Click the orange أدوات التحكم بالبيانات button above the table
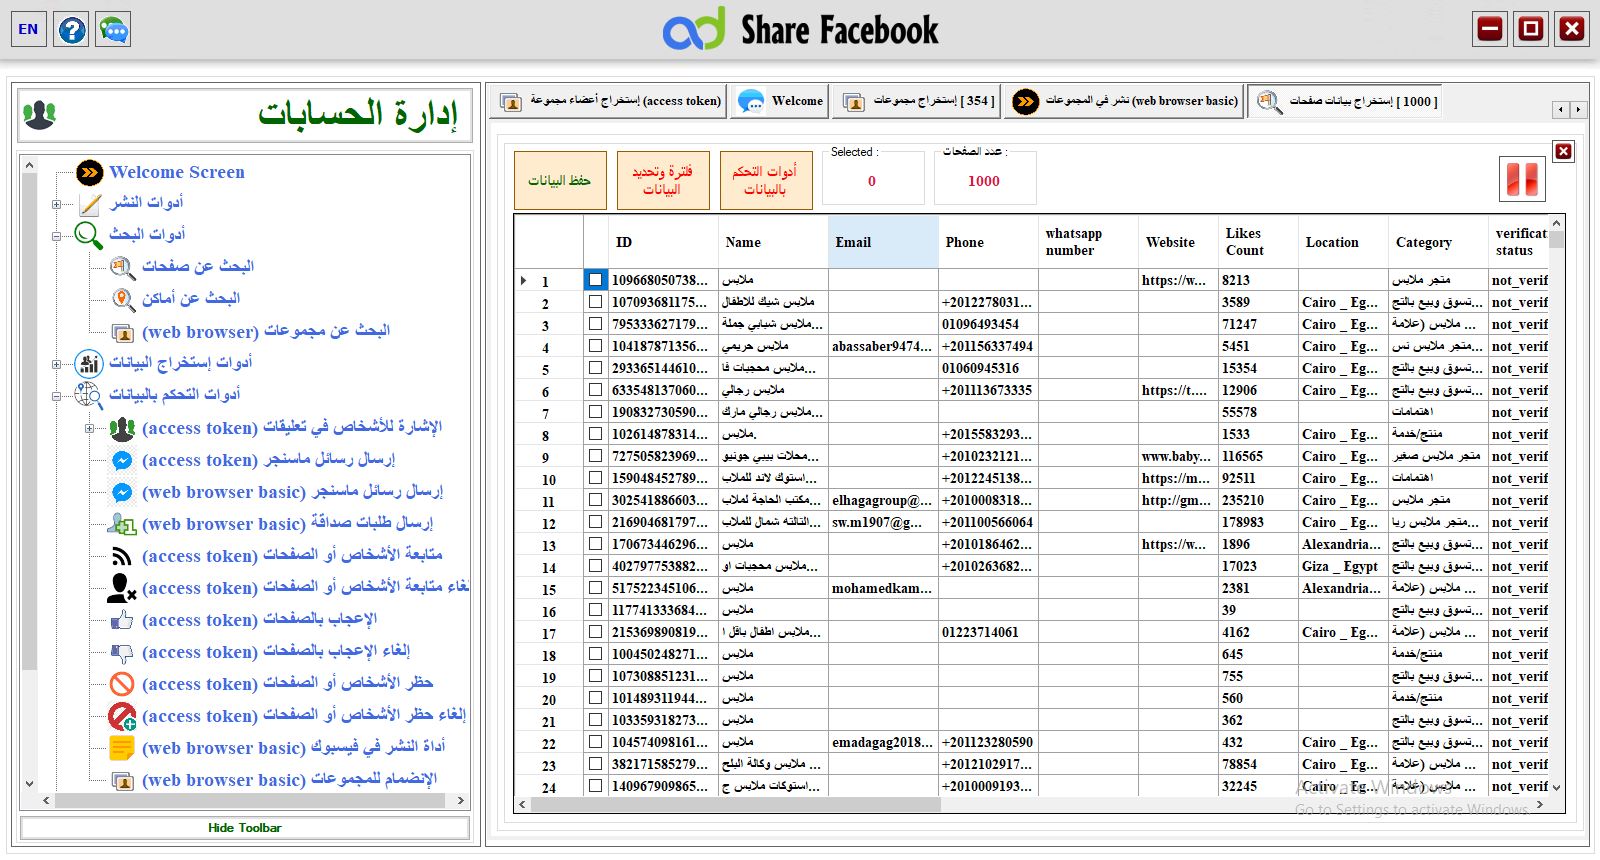This screenshot has width=1600, height=860. (766, 180)
